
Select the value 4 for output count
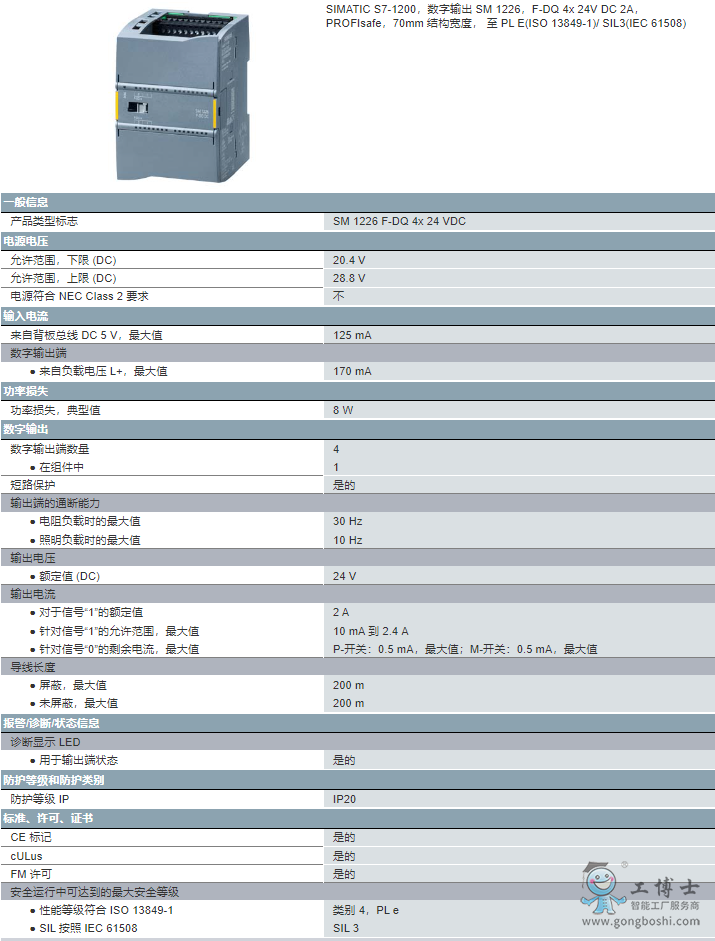336,449
